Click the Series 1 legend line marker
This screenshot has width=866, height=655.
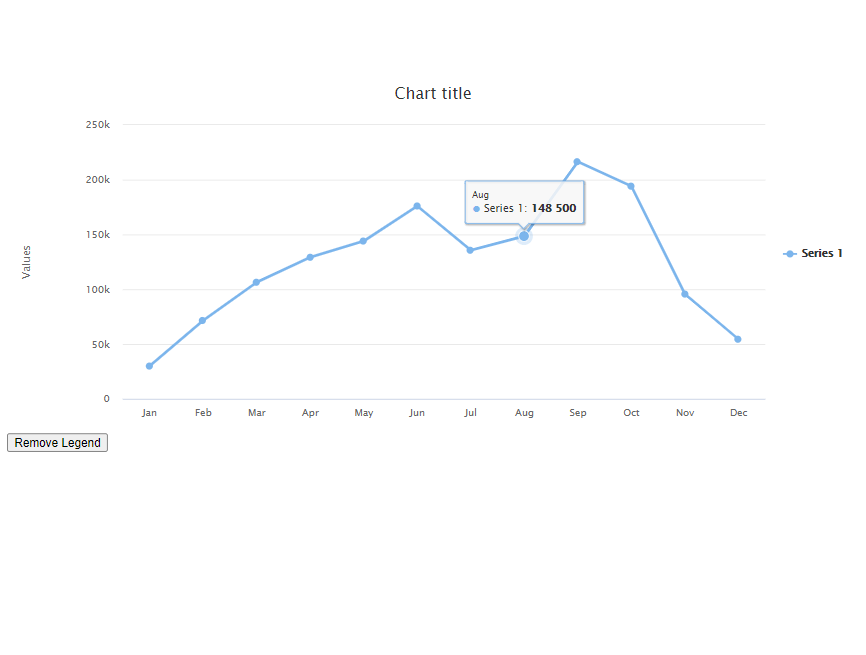point(790,253)
